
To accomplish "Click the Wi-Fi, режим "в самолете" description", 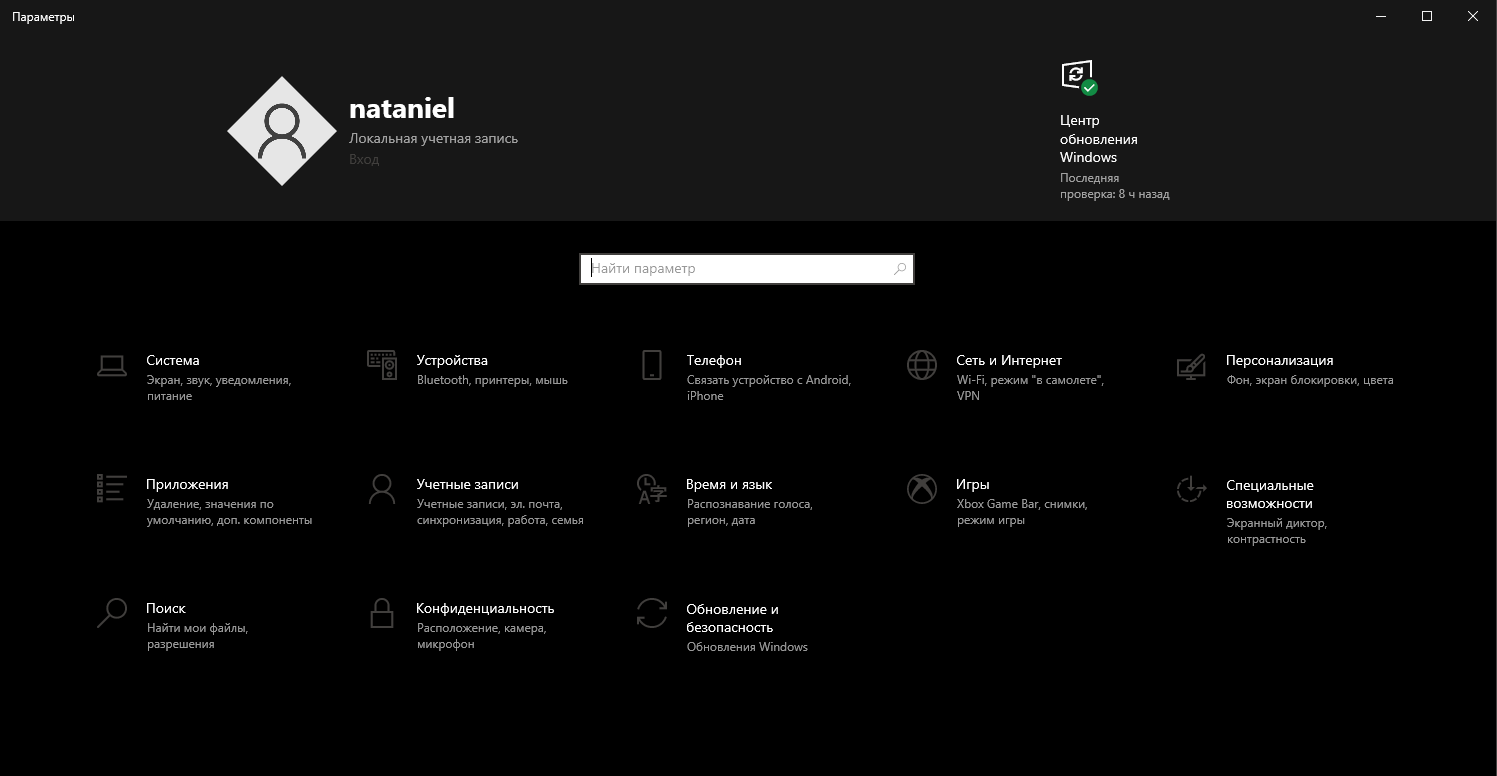I will [x=1030, y=388].
